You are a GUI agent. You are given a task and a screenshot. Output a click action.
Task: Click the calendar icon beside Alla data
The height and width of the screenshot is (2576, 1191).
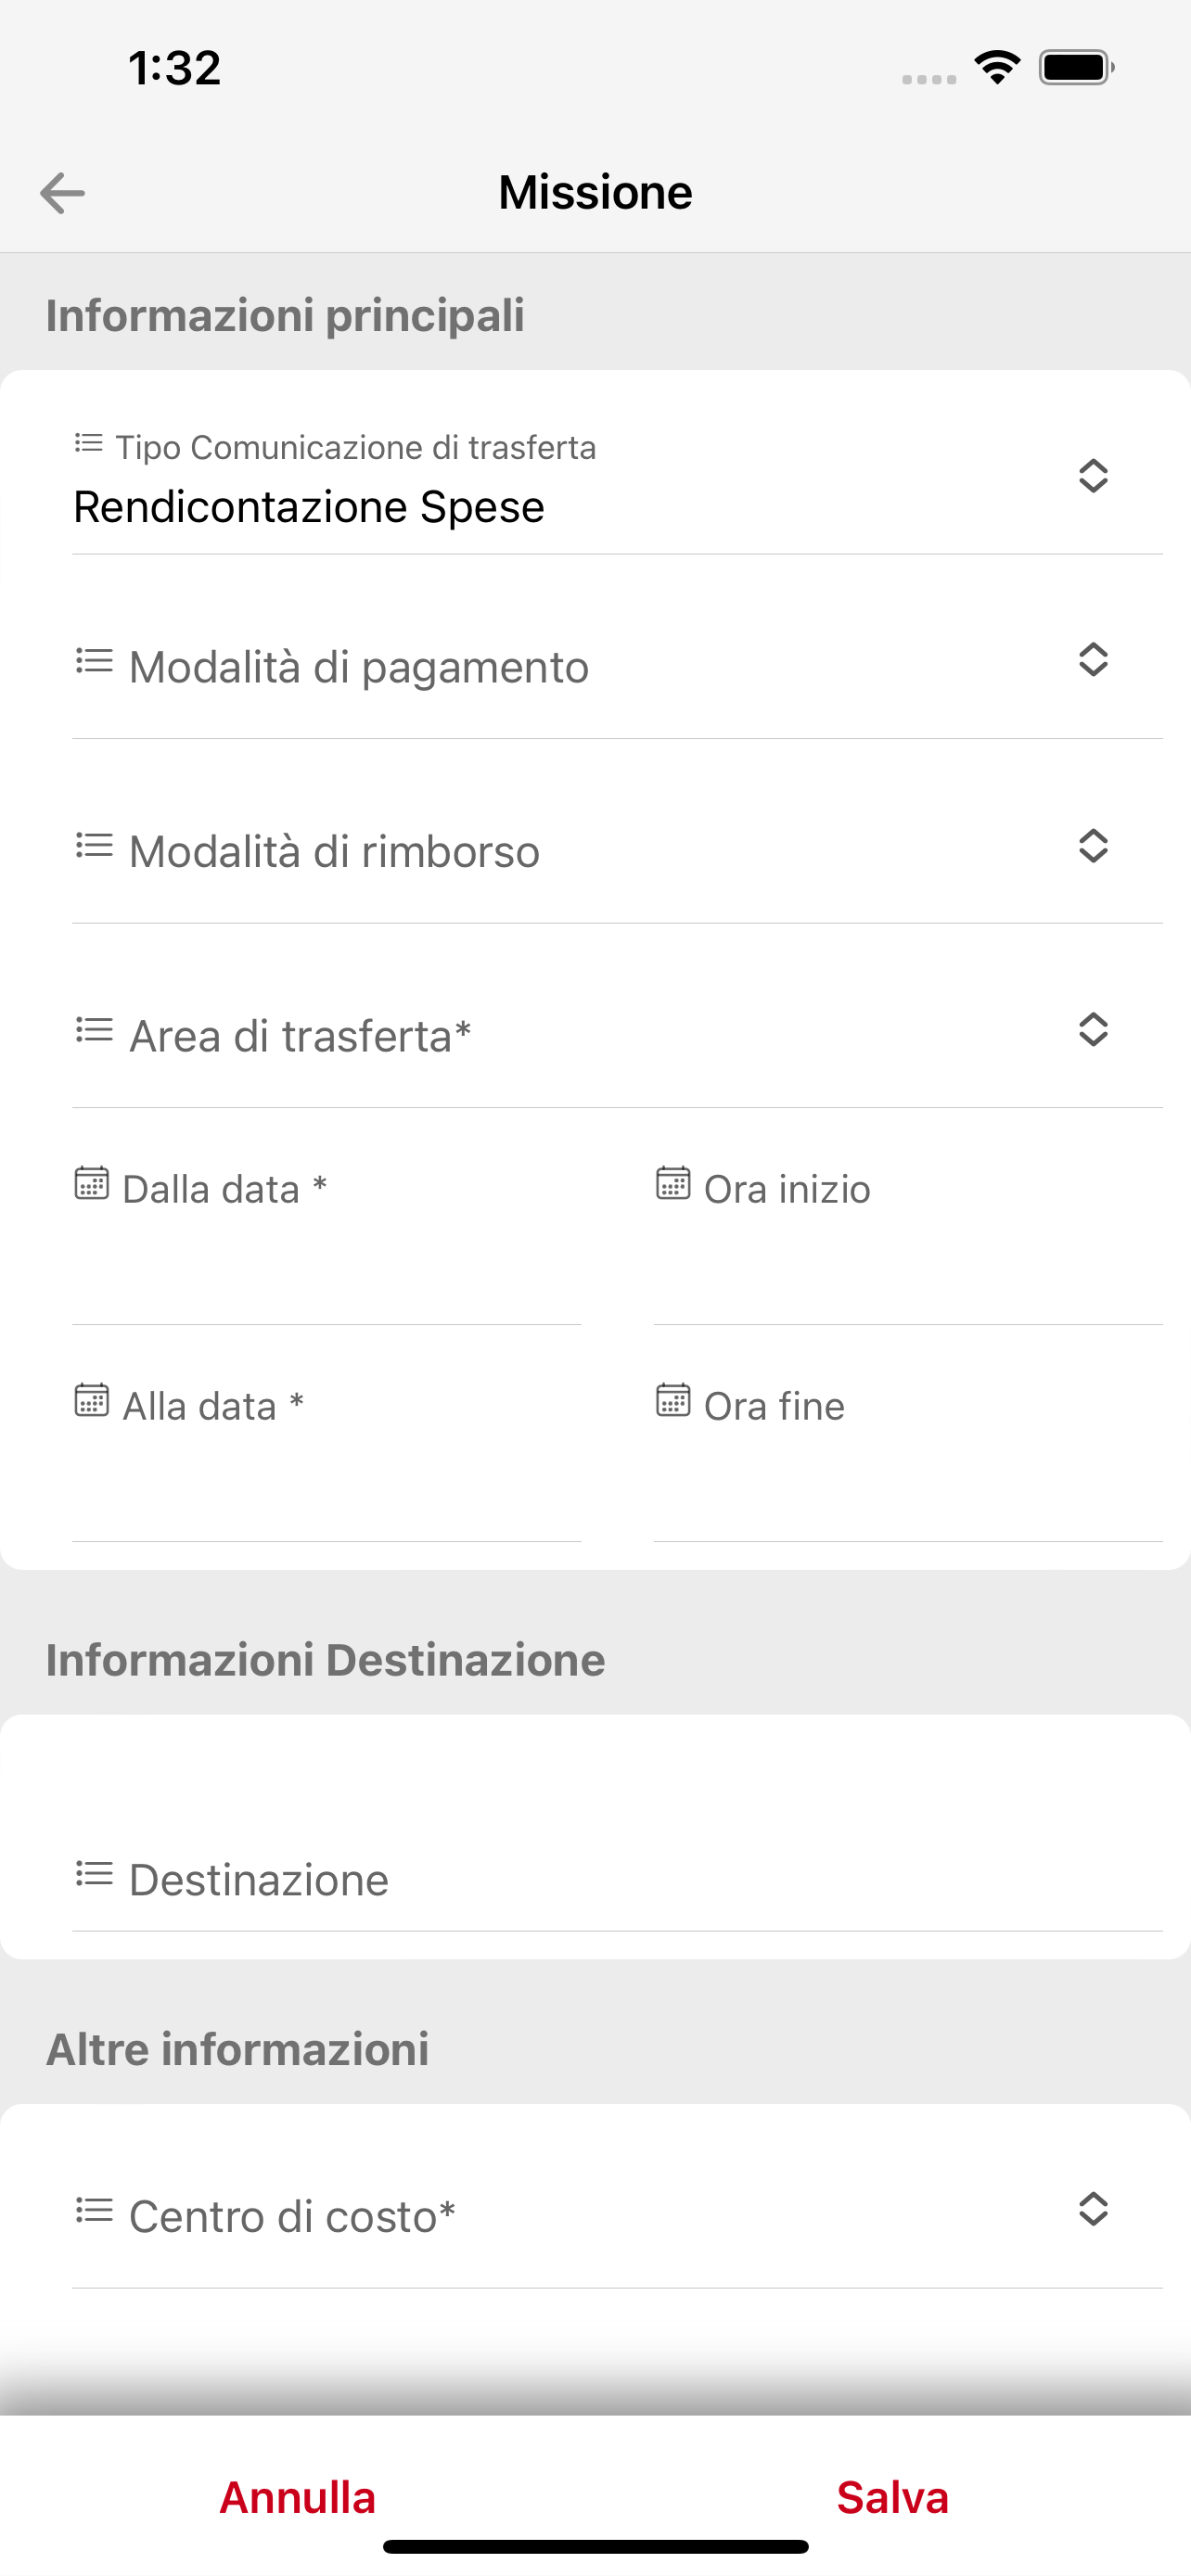pos(92,1400)
